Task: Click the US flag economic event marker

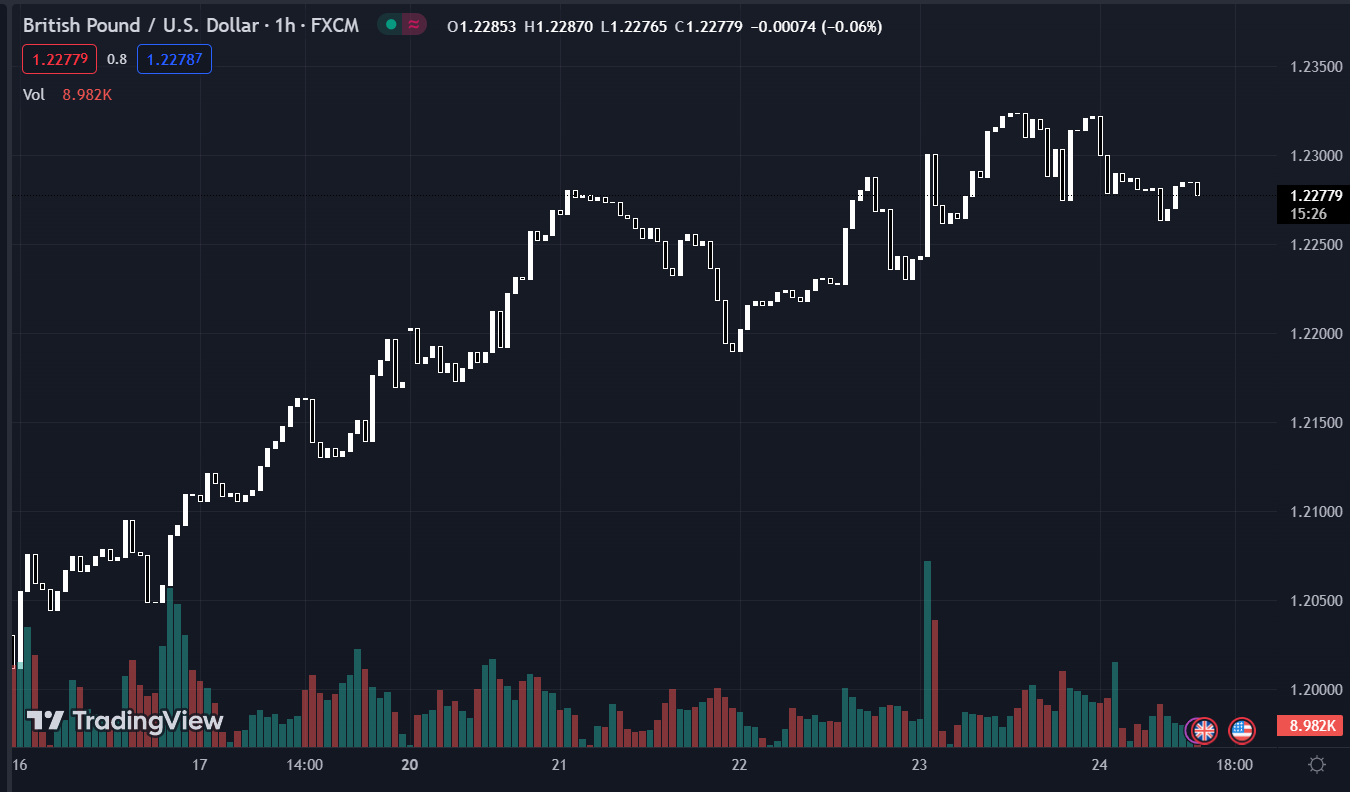Action: [x=1241, y=731]
